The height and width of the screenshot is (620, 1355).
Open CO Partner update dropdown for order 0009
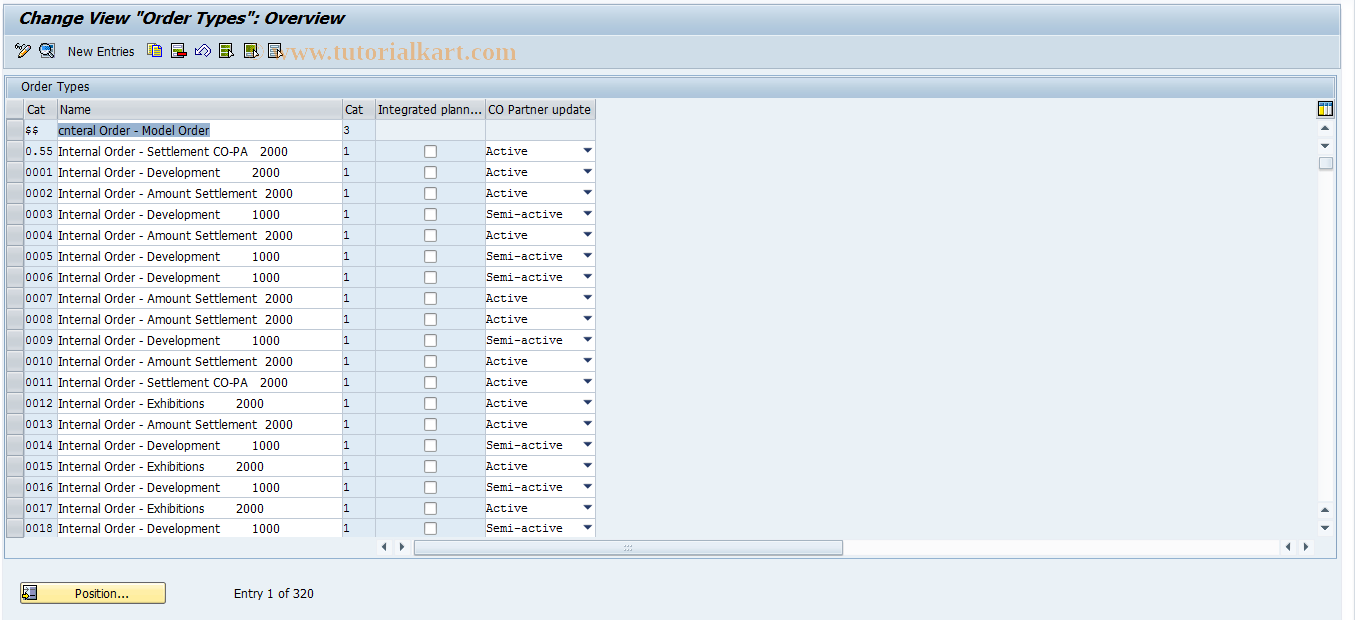pos(587,340)
